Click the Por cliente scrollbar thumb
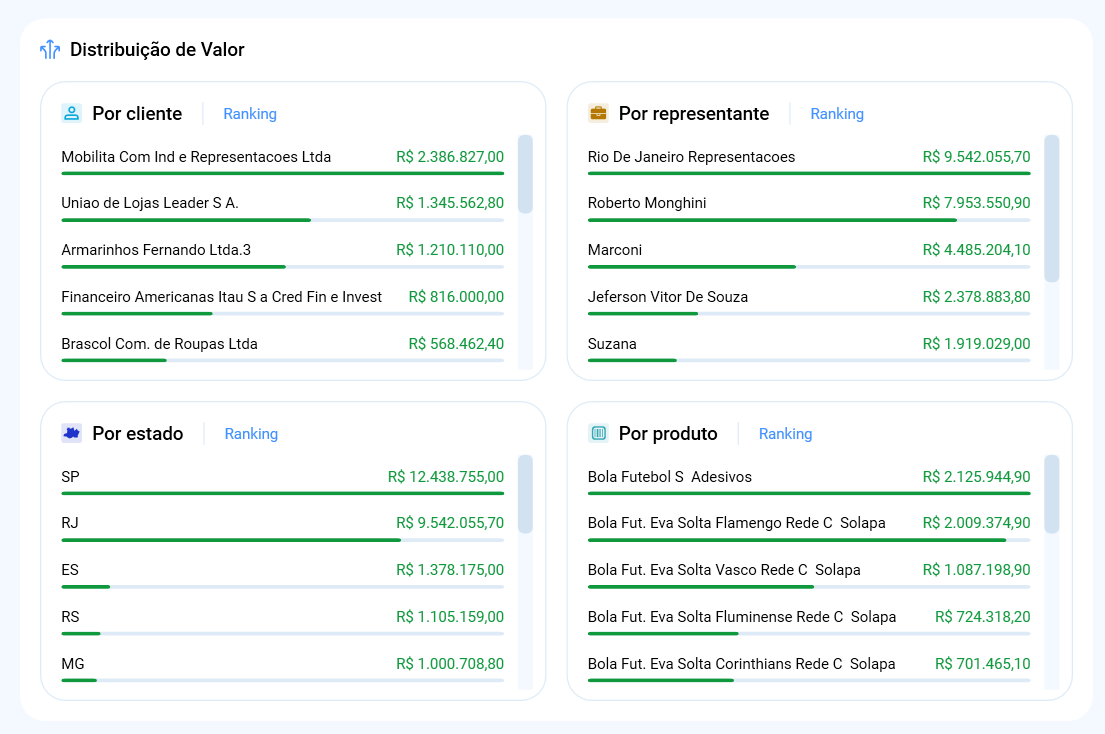Viewport: 1105px width, 734px height. tap(525, 174)
